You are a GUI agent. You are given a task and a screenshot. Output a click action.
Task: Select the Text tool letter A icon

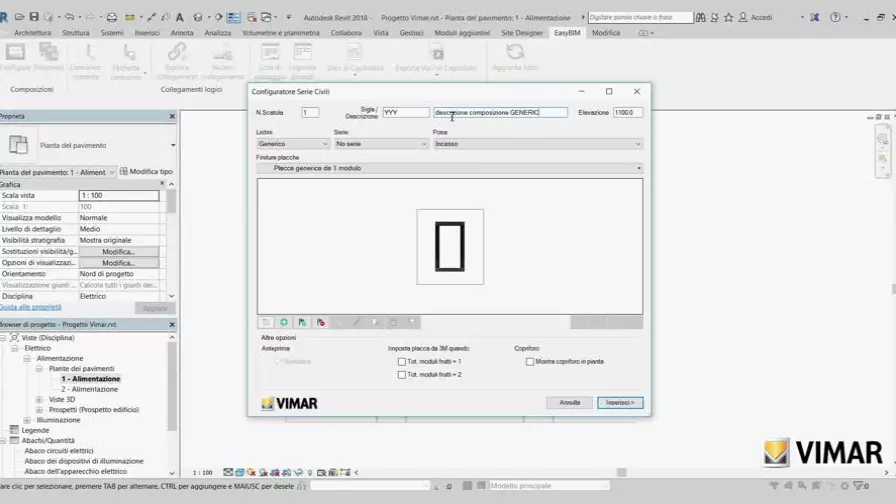click(179, 17)
